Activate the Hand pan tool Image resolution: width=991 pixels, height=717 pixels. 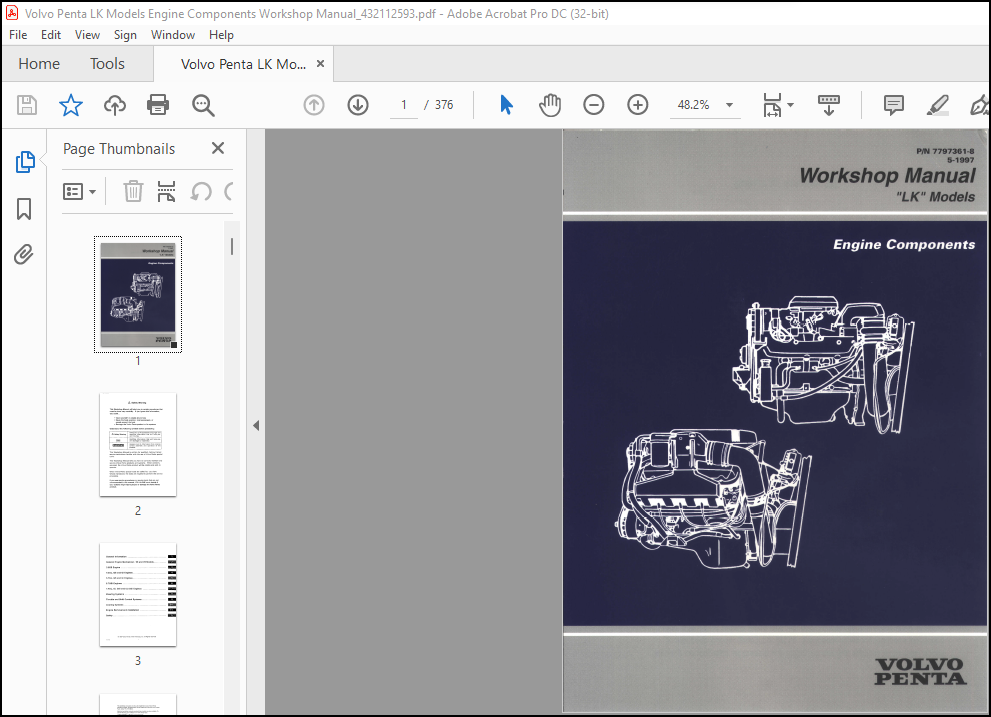(x=550, y=105)
